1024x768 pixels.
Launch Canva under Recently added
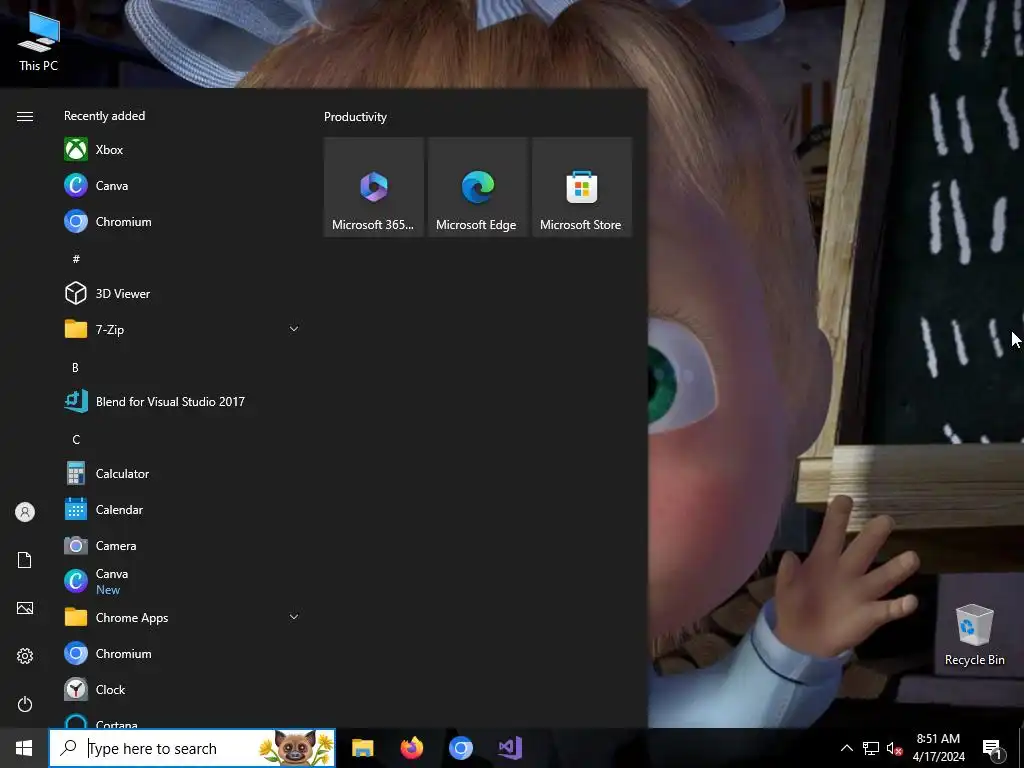[182, 185]
